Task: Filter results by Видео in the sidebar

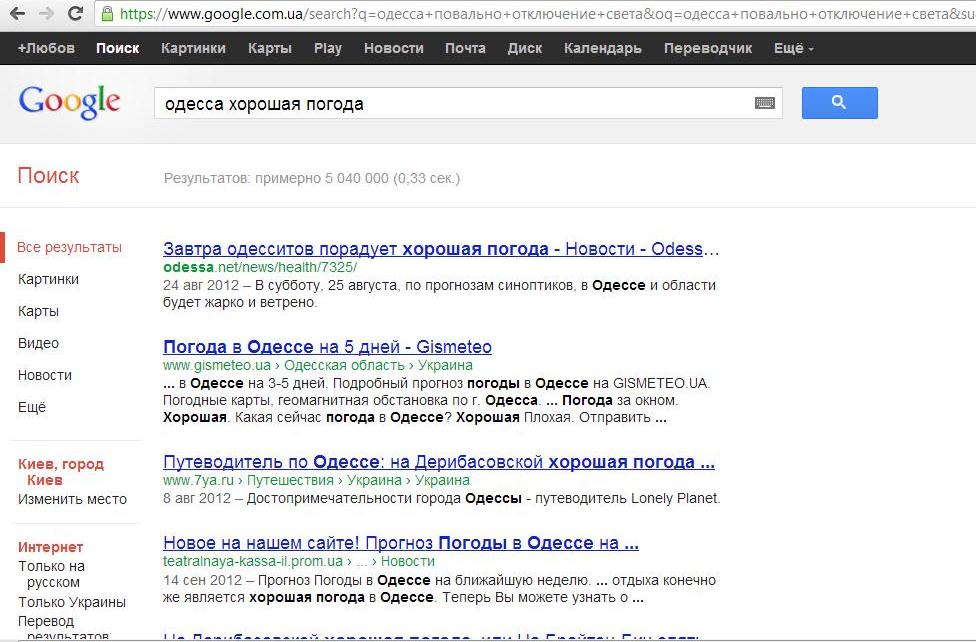Action: tap(38, 343)
